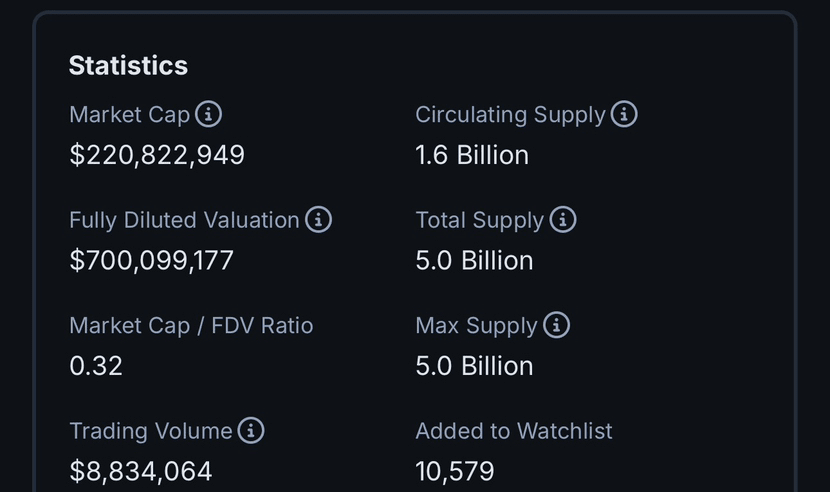Click the Total Supply label text
The height and width of the screenshot is (492, 830).
479,220
